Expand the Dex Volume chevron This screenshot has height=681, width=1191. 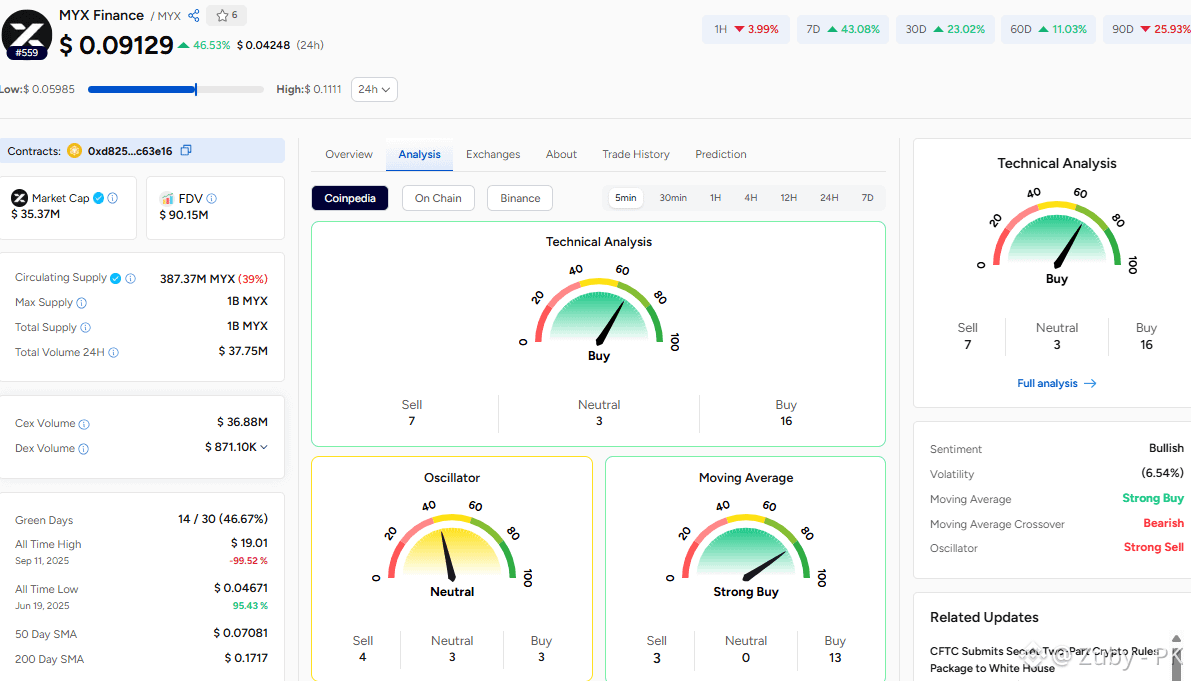264,447
